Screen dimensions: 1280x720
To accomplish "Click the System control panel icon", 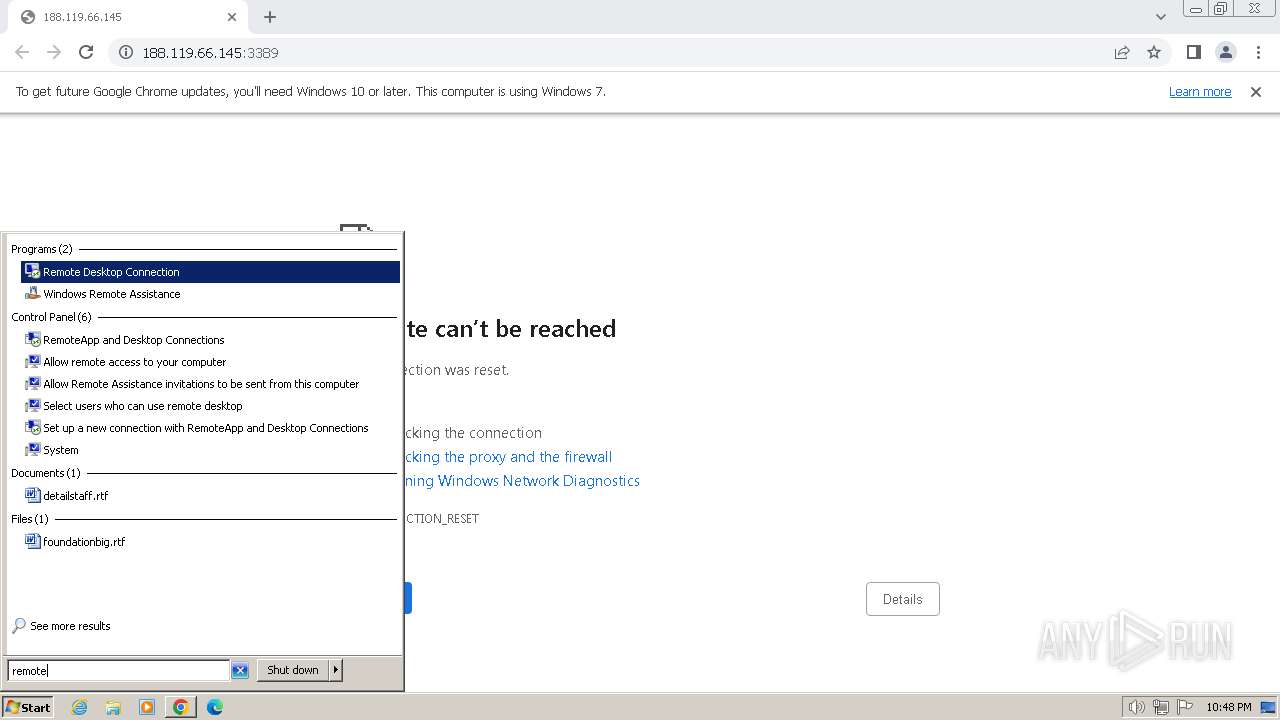I will click(x=33, y=449).
